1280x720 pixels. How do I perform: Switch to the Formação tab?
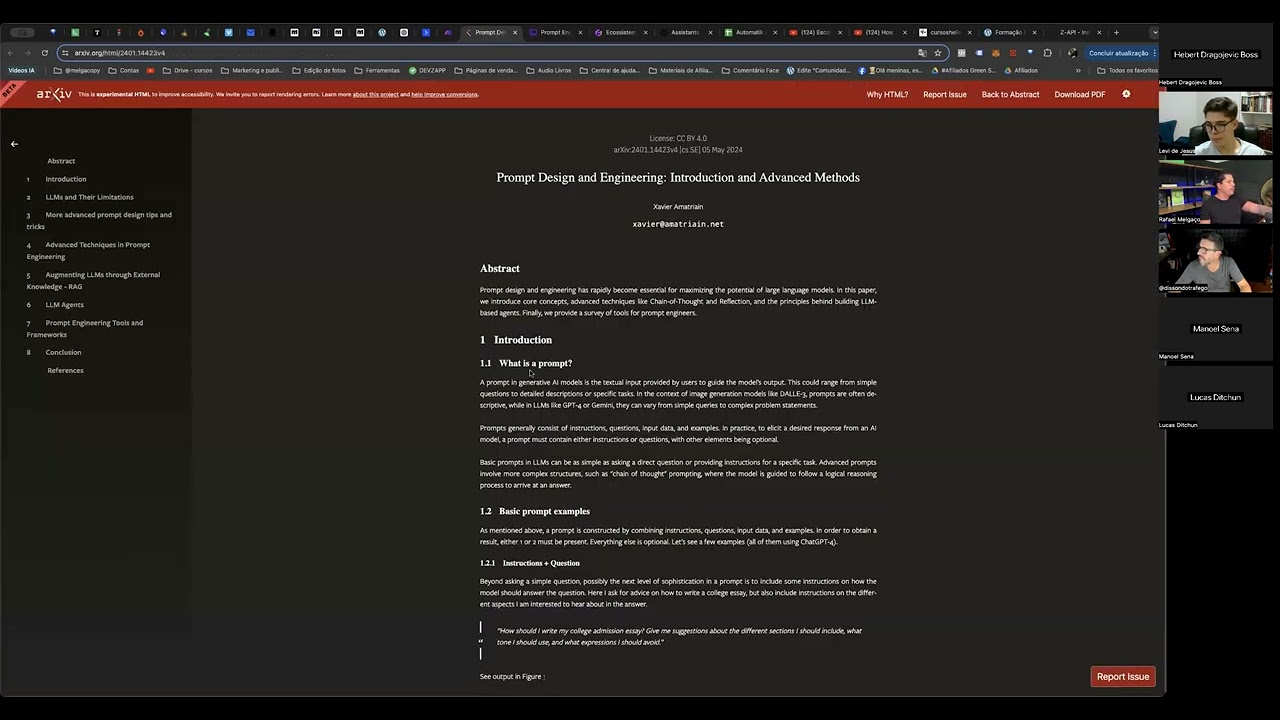tap(1010, 32)
